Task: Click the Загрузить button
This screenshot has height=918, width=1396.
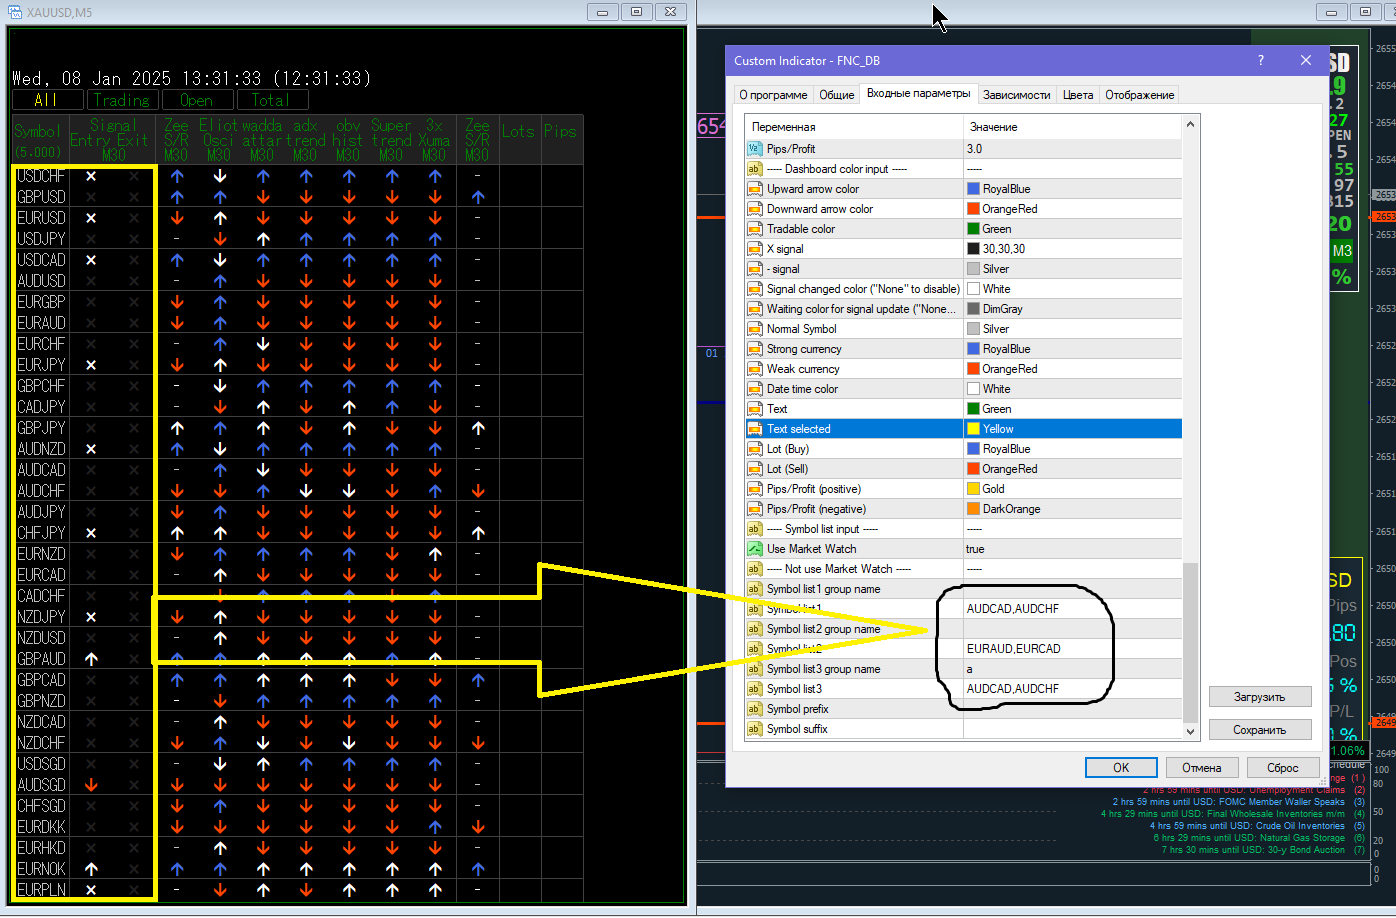Action: tap(1260, 697)
